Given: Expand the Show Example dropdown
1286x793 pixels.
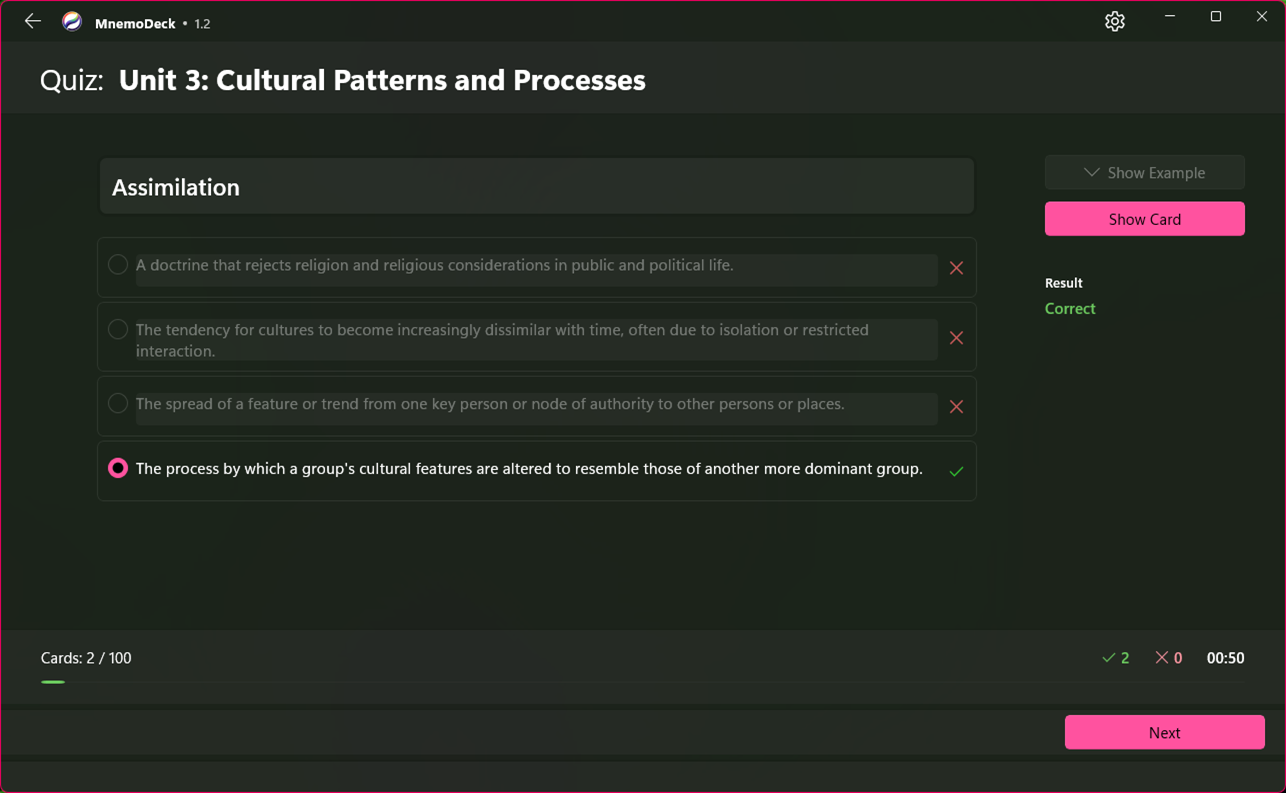Looking at the screenshot, I should [1144, 173].
